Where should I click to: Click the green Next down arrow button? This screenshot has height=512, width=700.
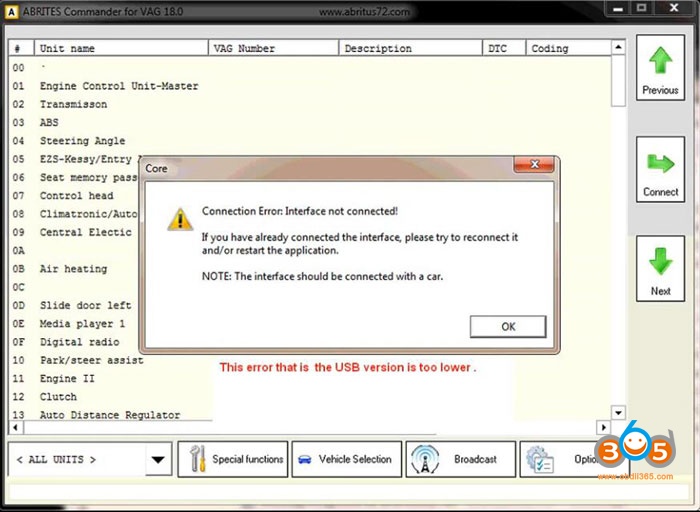(660, 269)
